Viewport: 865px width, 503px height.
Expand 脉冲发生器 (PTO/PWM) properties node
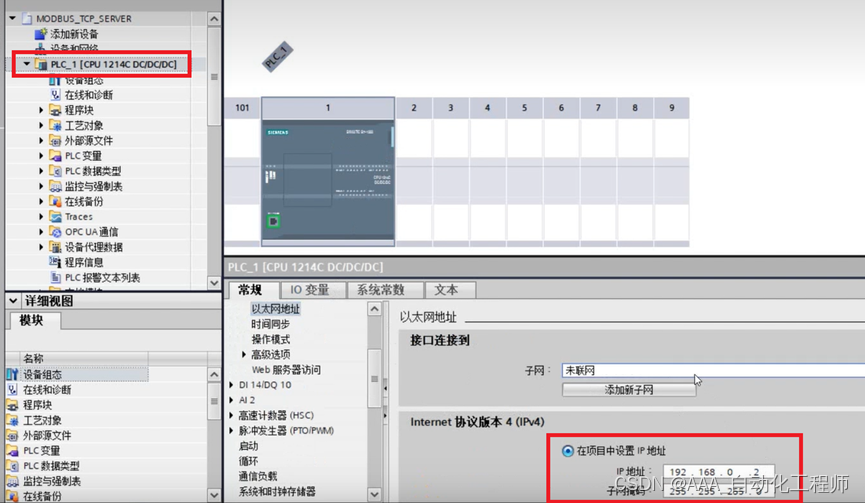click(231, 431)
